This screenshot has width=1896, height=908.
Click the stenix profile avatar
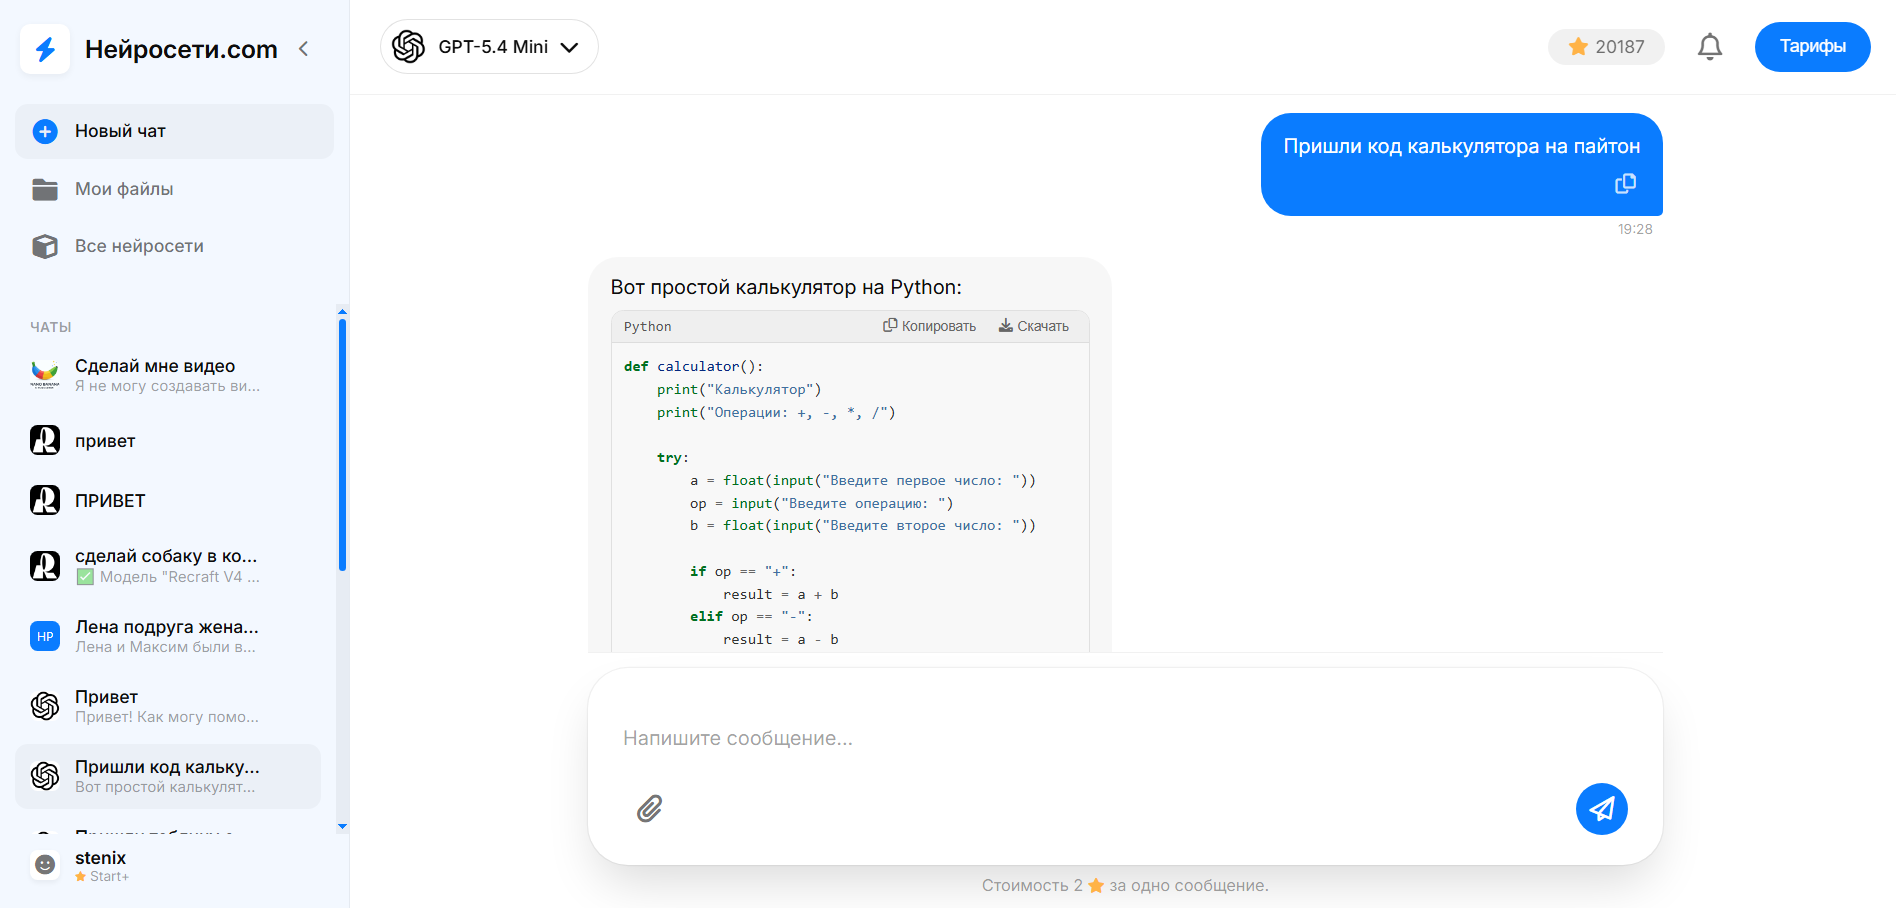[x=45, y=865]
